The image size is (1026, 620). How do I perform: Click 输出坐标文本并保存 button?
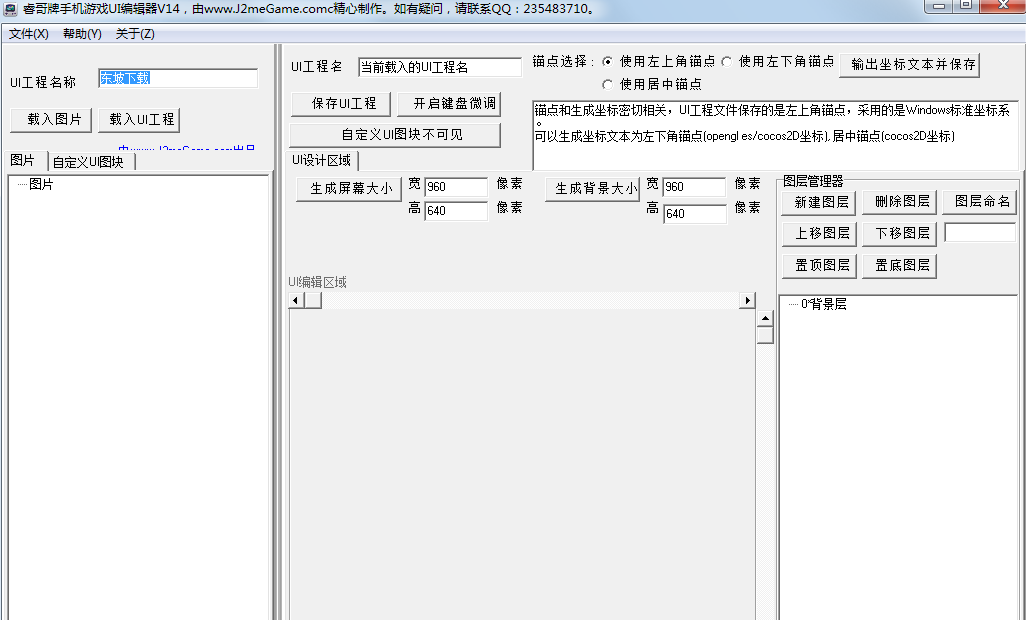click(x=910, y=65)
